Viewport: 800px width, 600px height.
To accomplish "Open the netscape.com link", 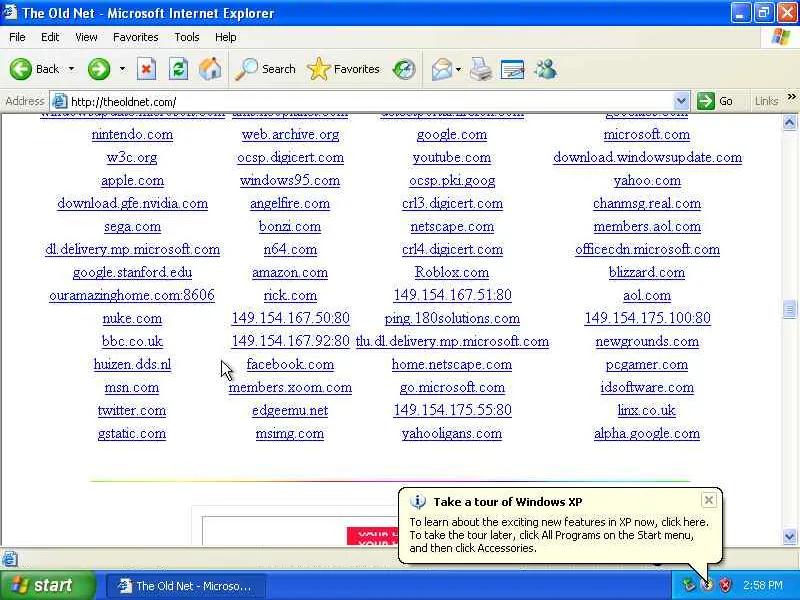I will (452, 227).
